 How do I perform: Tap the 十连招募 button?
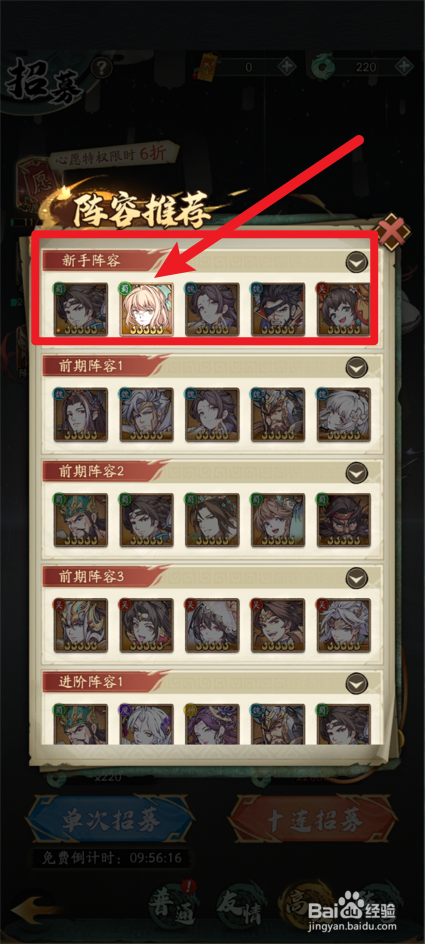point(314,819)
